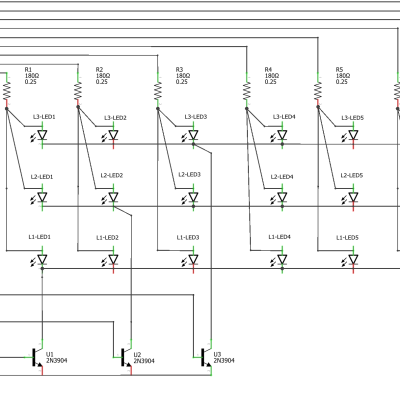Select the L1-LED3 text label
This screenshot has width=400, height=400.
(x=188, y=237)
